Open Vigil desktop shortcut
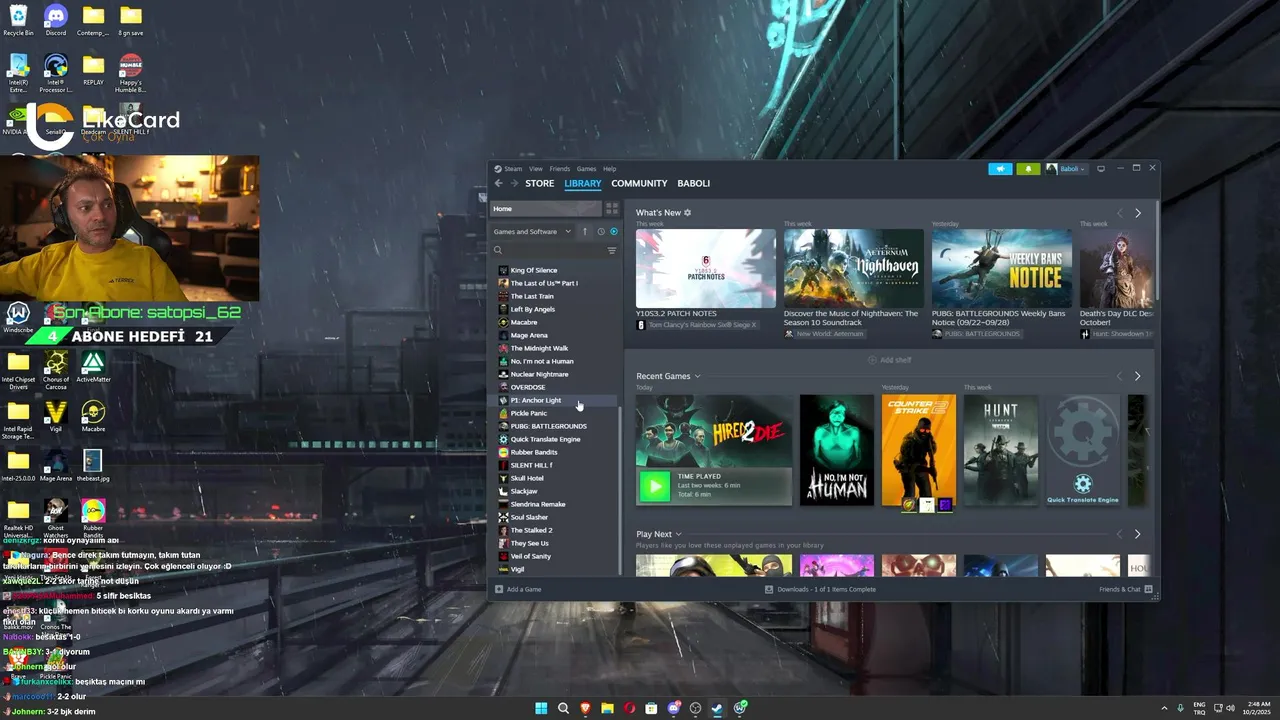 coord(56,417)
